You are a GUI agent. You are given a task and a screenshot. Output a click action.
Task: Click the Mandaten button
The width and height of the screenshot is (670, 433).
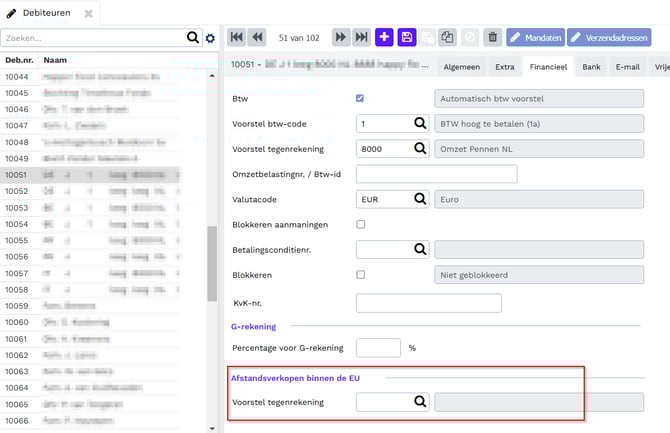coord(535,37)
